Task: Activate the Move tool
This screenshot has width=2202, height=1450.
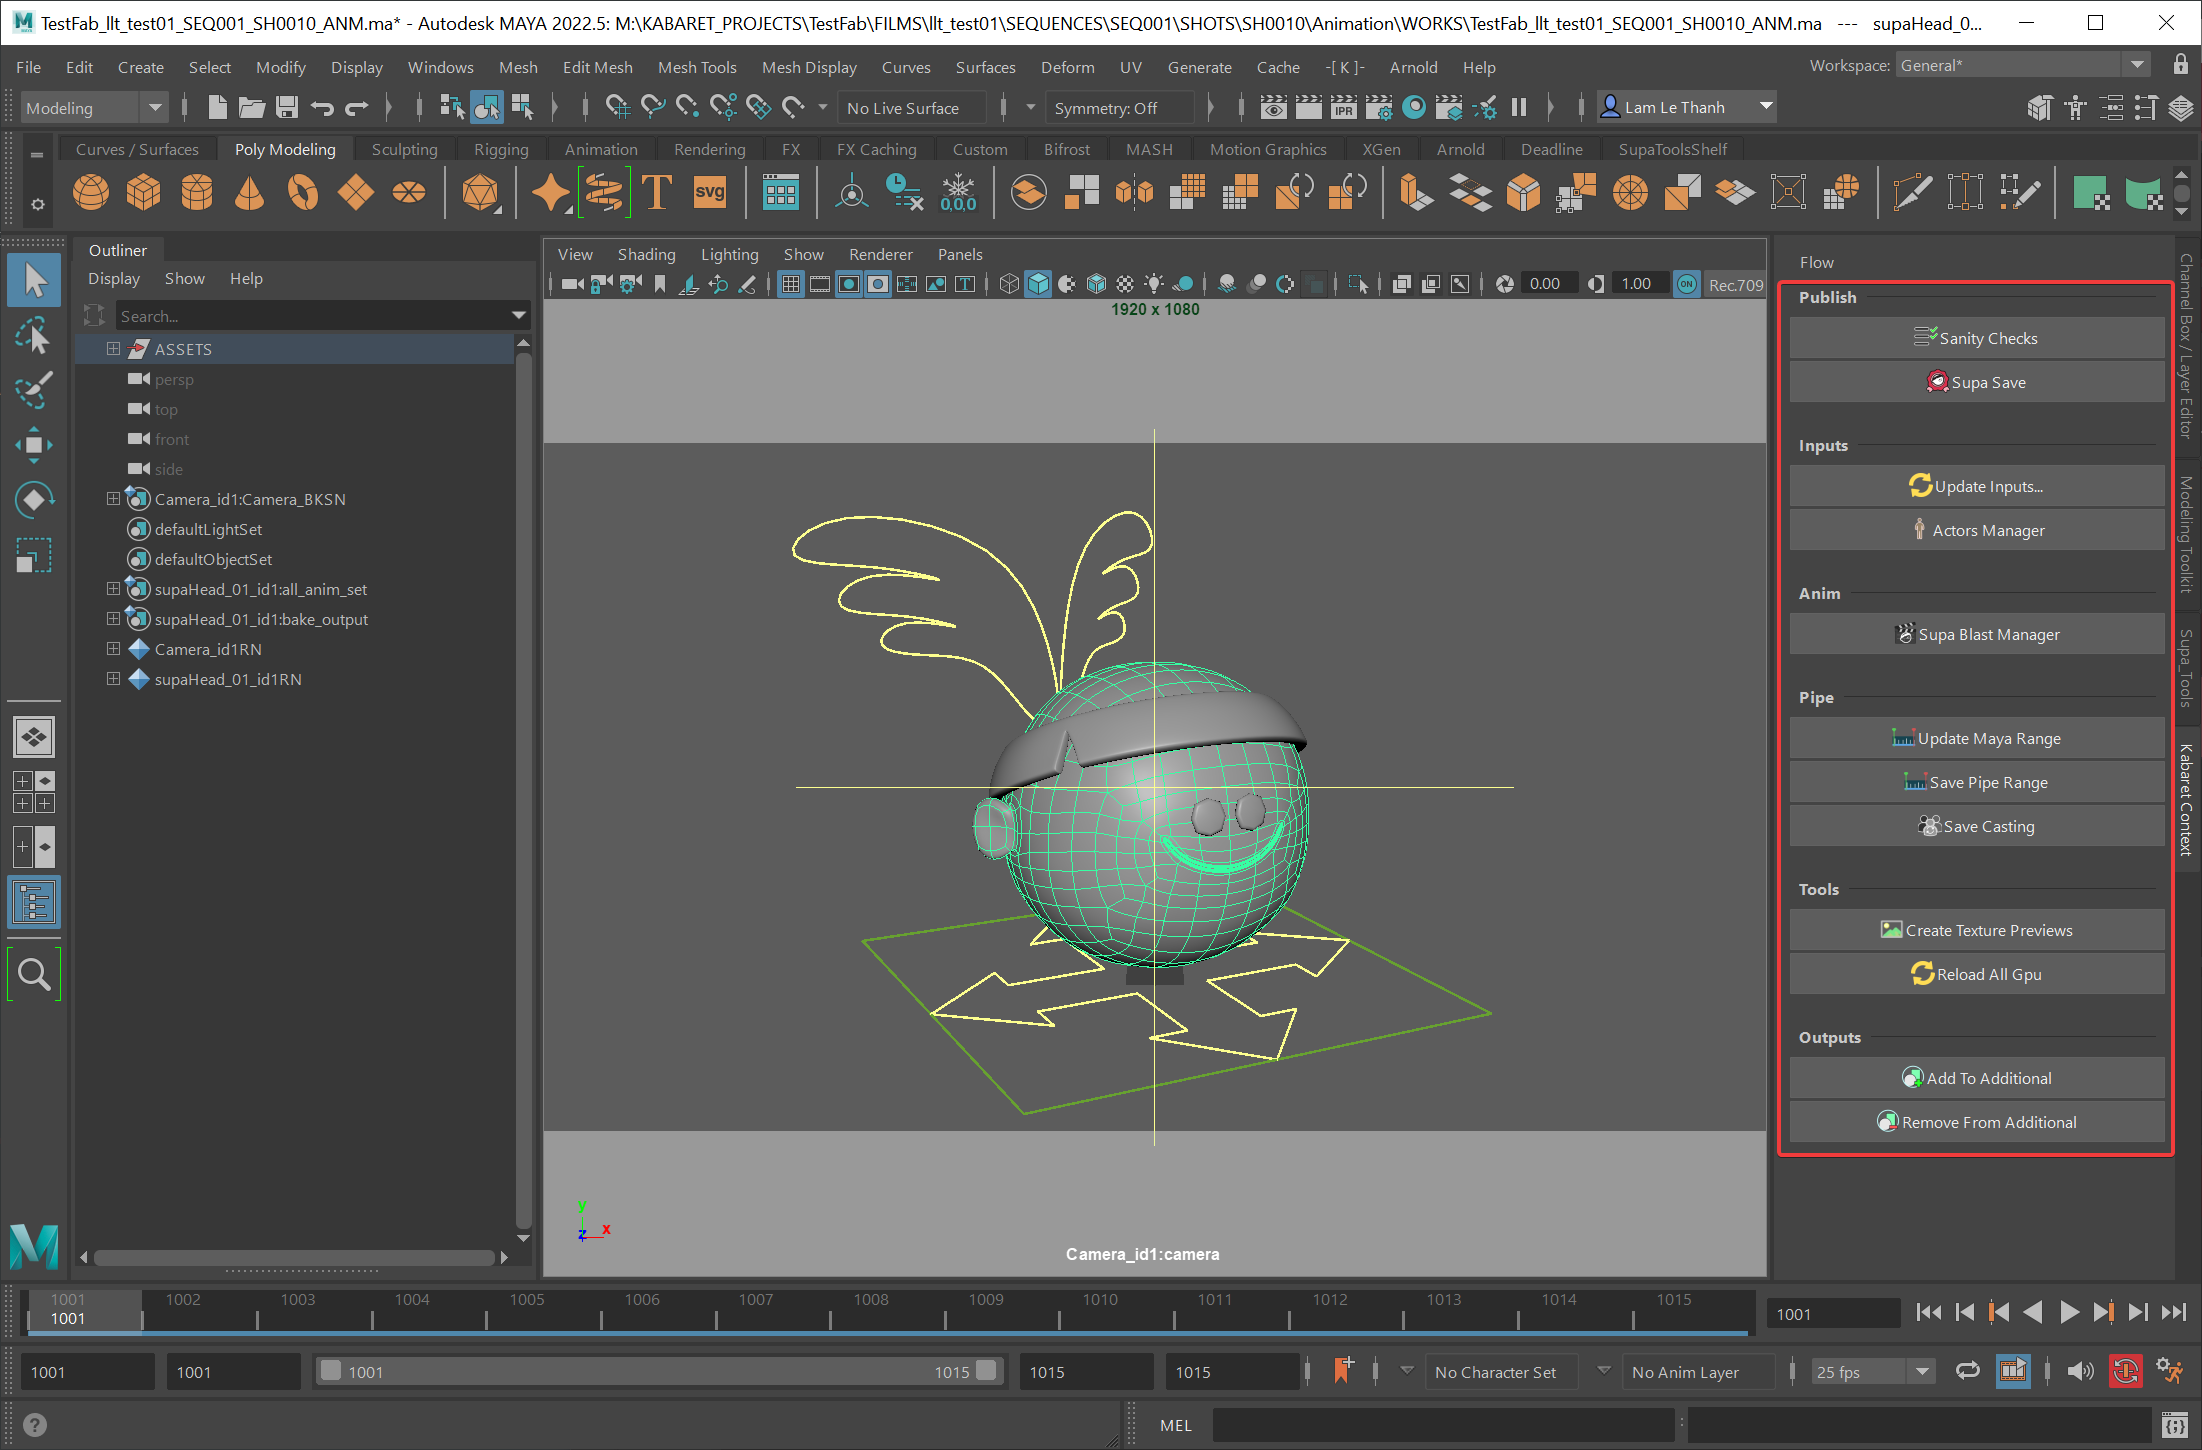Action: click(x=34, y=445)
